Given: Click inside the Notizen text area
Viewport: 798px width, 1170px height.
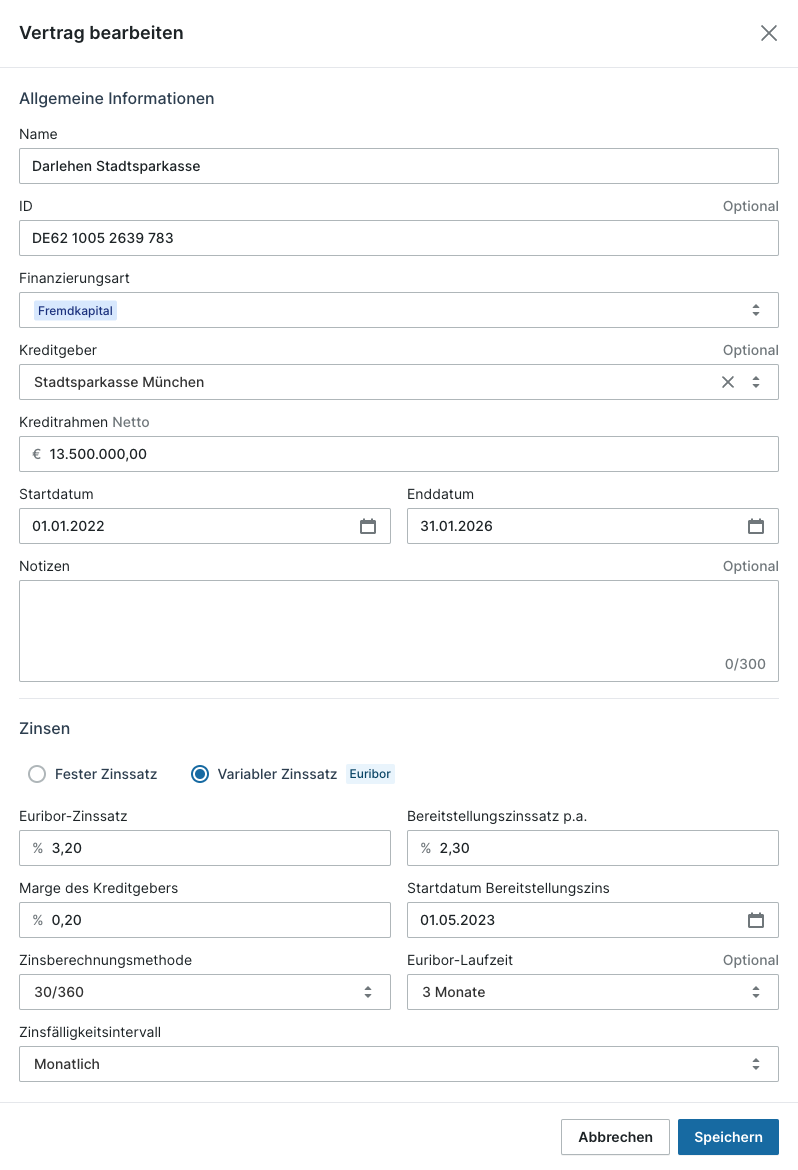Looking at the screenshot, I should (399, 631).
